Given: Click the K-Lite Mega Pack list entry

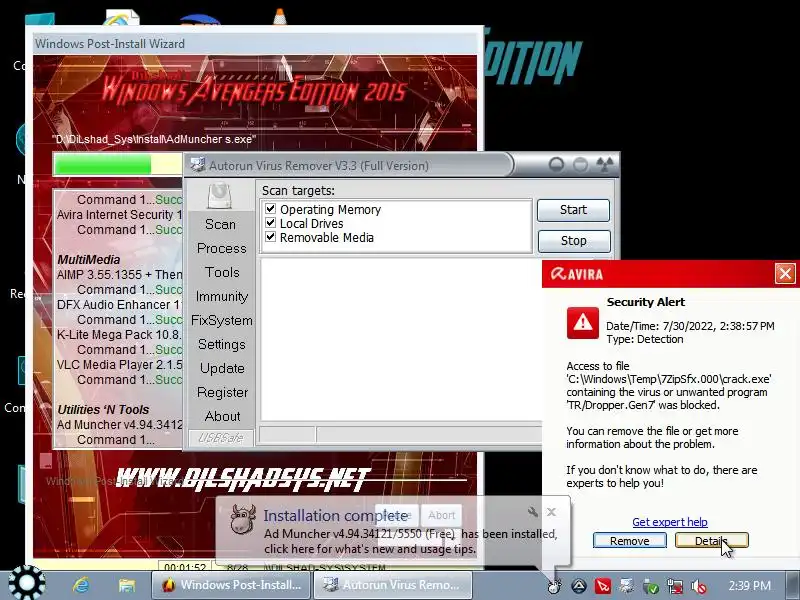Looking at the screenshot, I should click(x=119, y=335).
